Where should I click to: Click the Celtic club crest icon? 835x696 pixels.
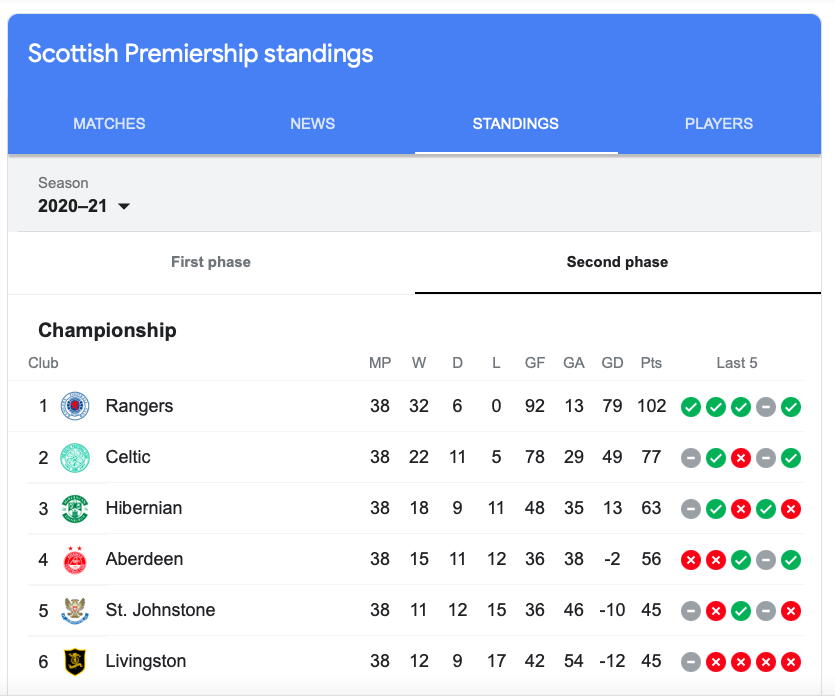click(x=75, y=457)
